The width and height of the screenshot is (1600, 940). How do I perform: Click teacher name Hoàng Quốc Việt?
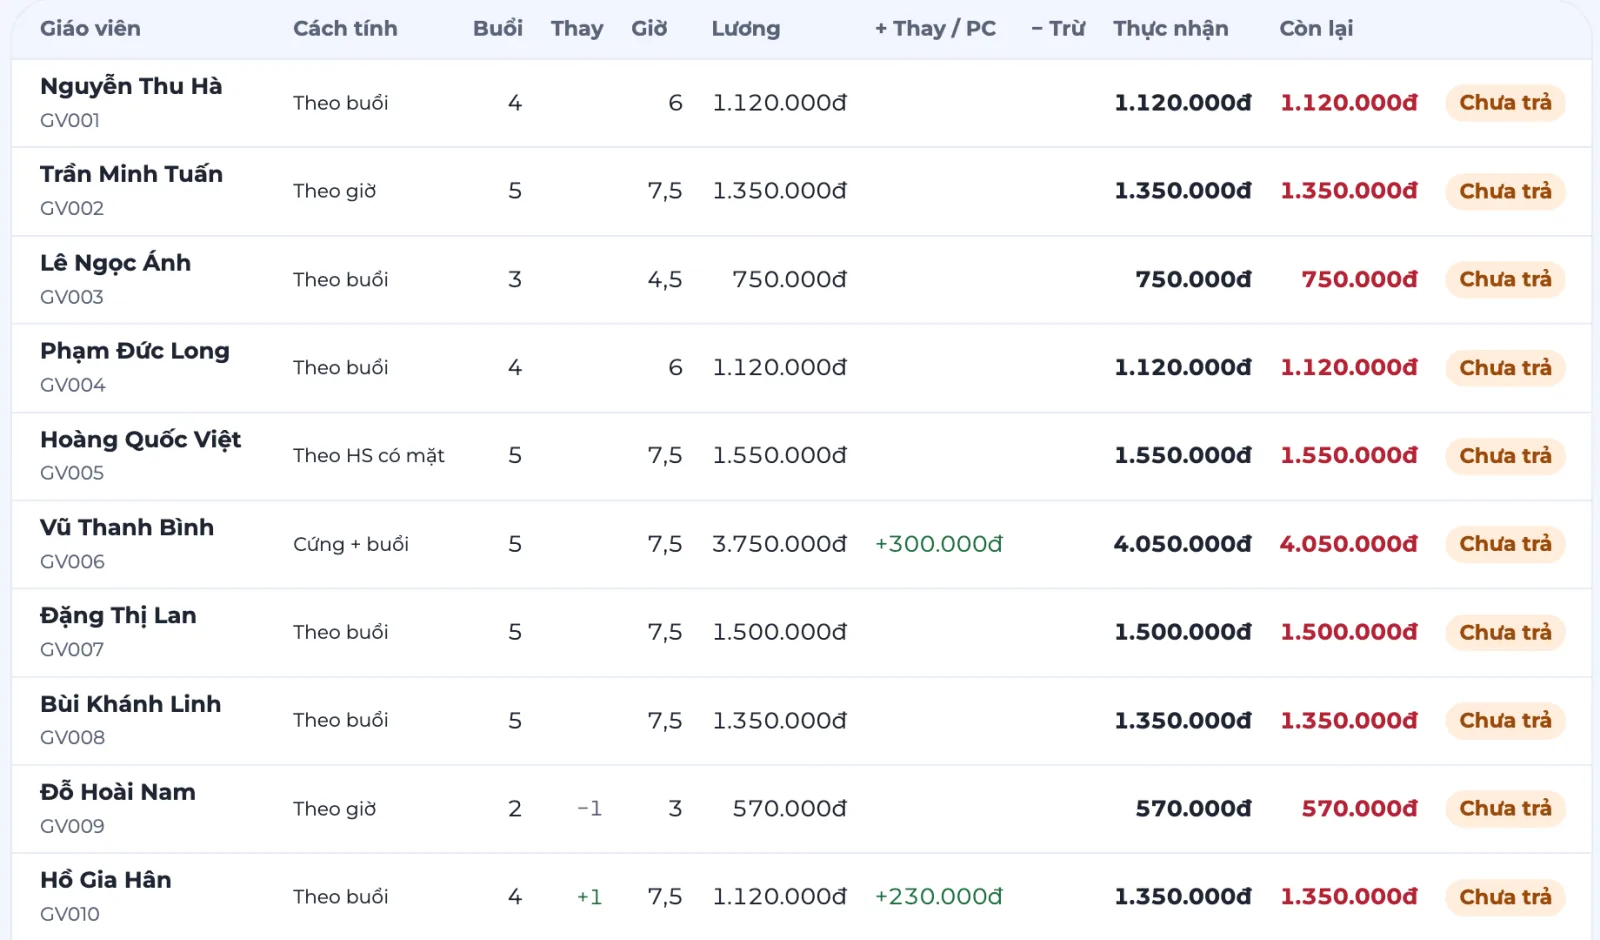[140, 440]
